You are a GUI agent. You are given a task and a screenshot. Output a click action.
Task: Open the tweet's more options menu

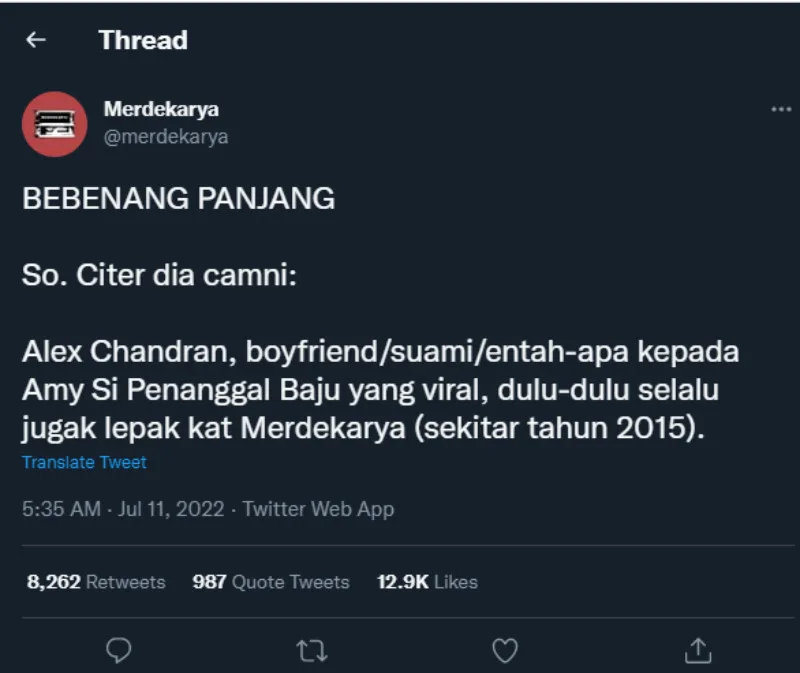point(781,110)
